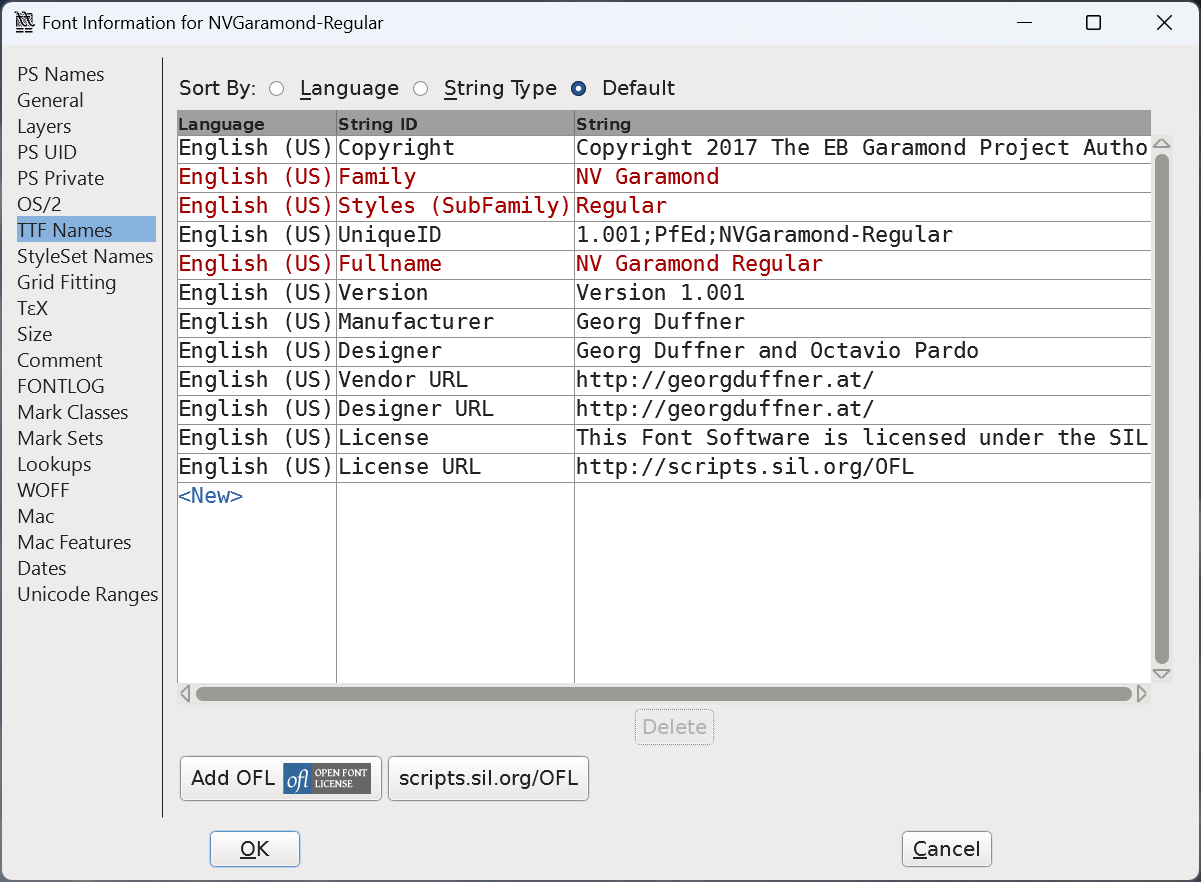Click the Add OFL button
This screenshot has height=882, width=1201.
281,779
